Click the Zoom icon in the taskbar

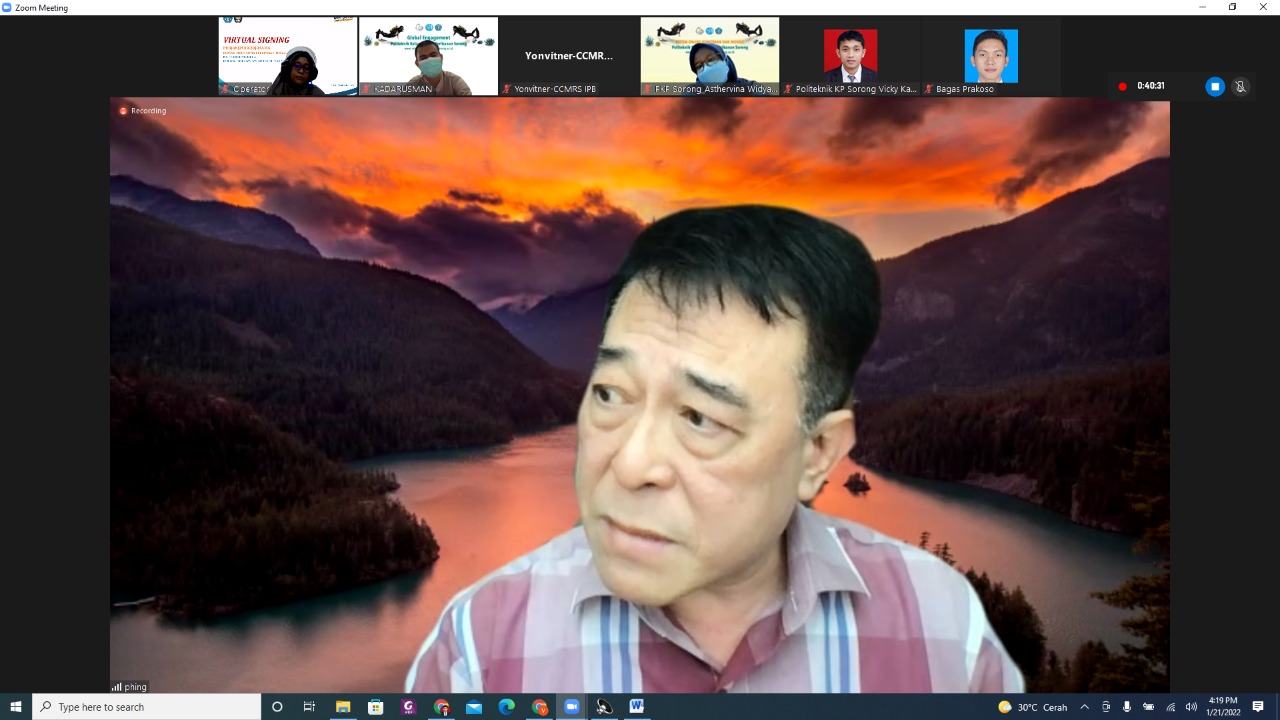(572, 707)
